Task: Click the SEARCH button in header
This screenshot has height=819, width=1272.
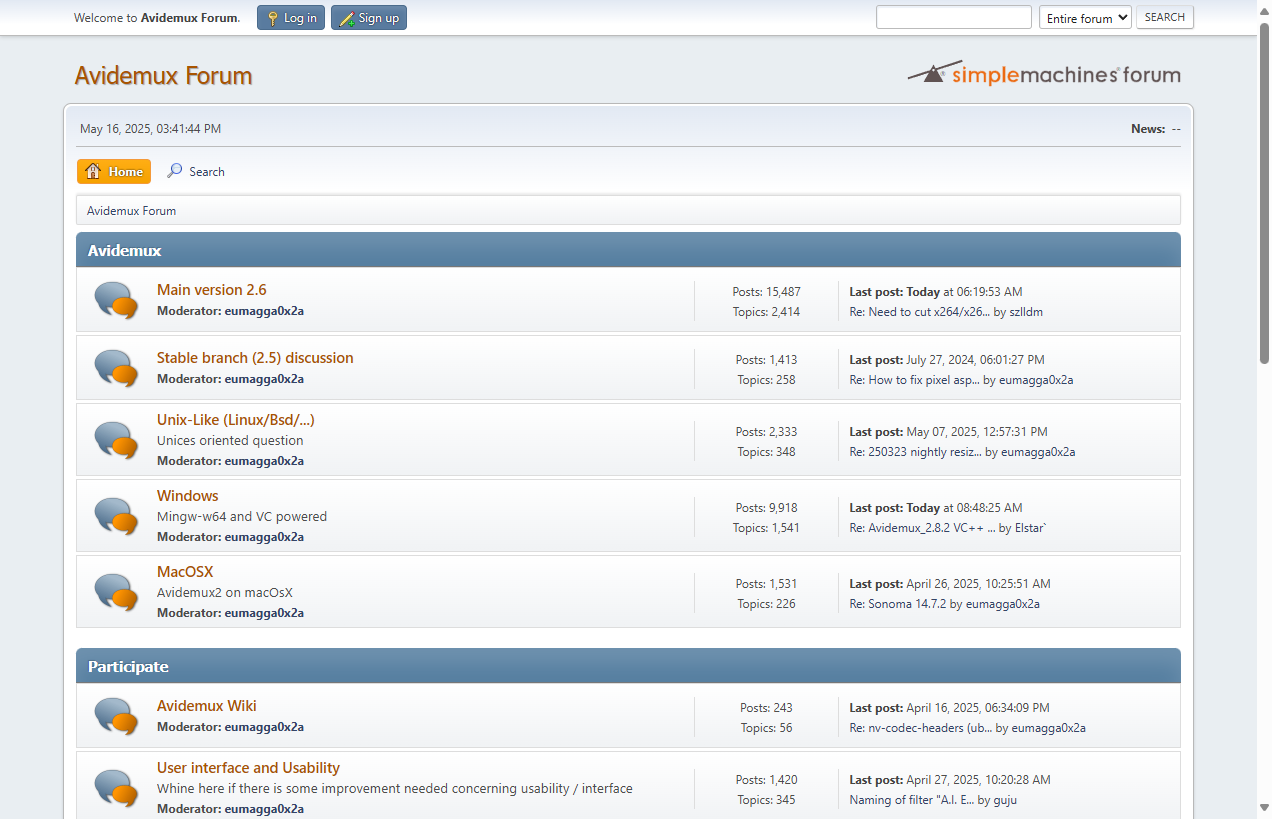Action: [1164, 18]
